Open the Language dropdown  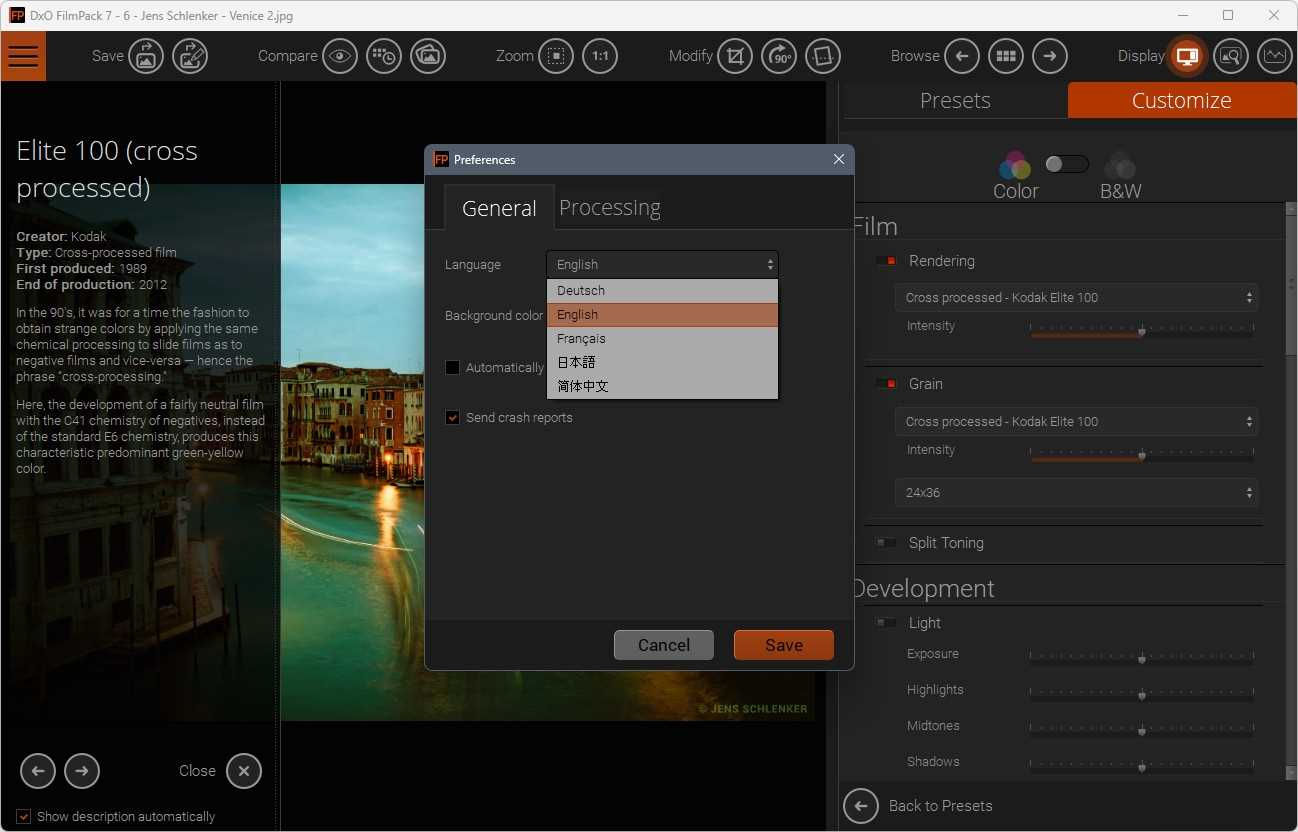(x=662, y=264)
